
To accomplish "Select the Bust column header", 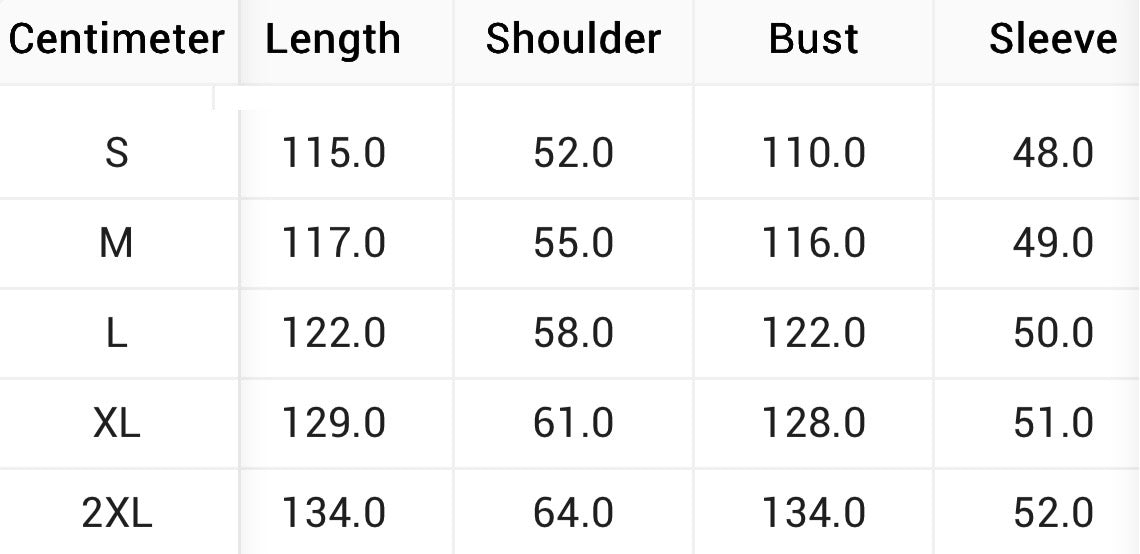I will point(813,40).
